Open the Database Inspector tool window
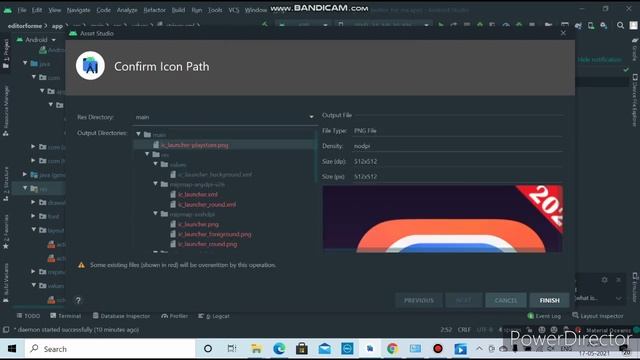 (x=121, y=316)
